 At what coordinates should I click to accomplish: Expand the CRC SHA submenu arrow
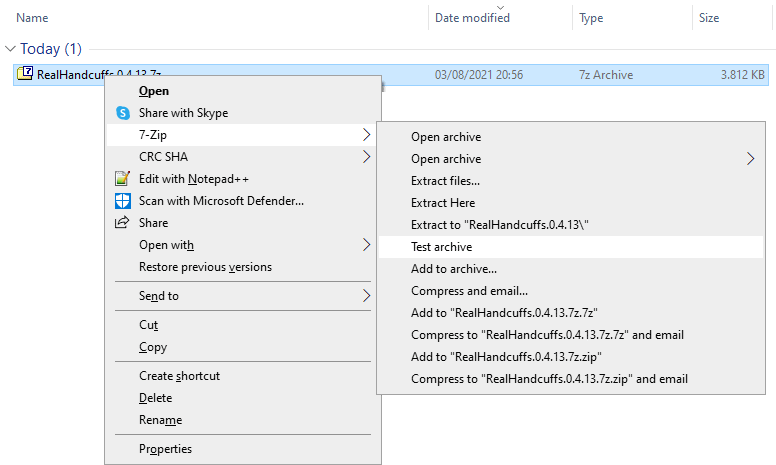[x=366, y=157]
